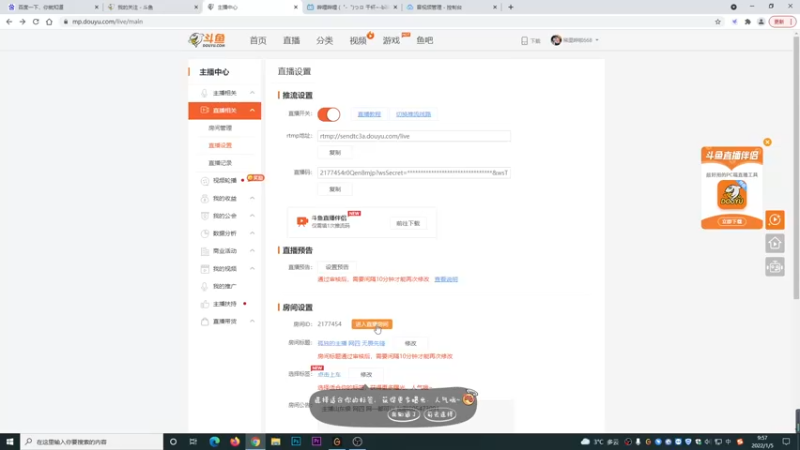Reload the page with refresh icon
The image size is (800, 450).
click(x=36, y=21)
